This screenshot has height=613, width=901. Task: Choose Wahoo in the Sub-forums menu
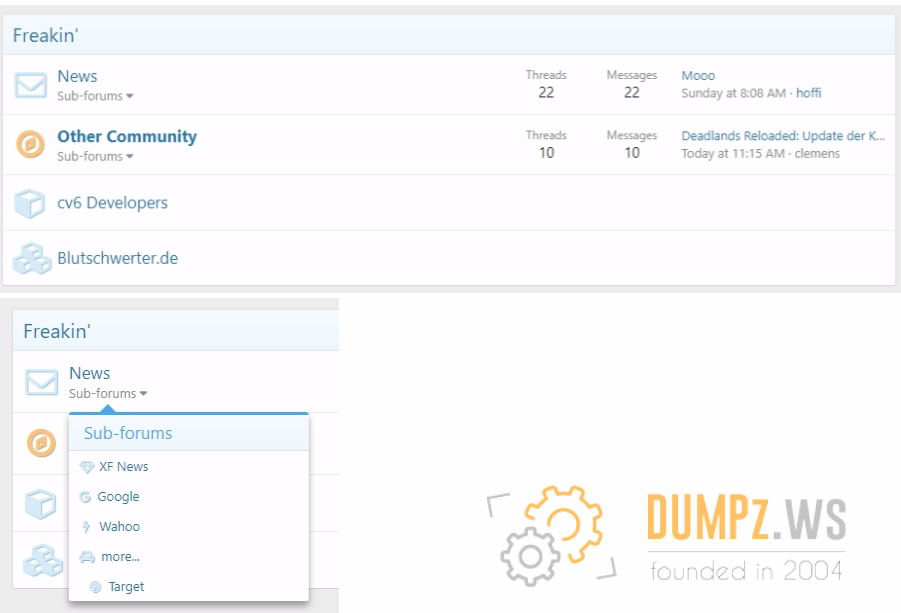tap(119, 527)
